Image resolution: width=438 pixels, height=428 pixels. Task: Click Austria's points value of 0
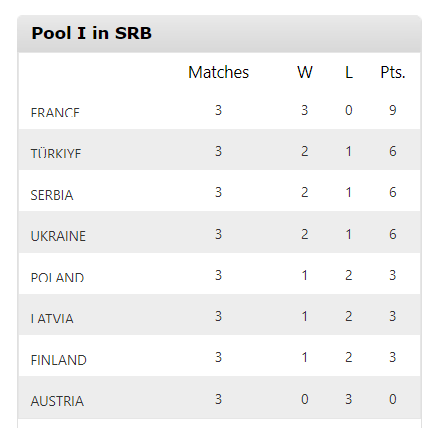click(393, 399)
